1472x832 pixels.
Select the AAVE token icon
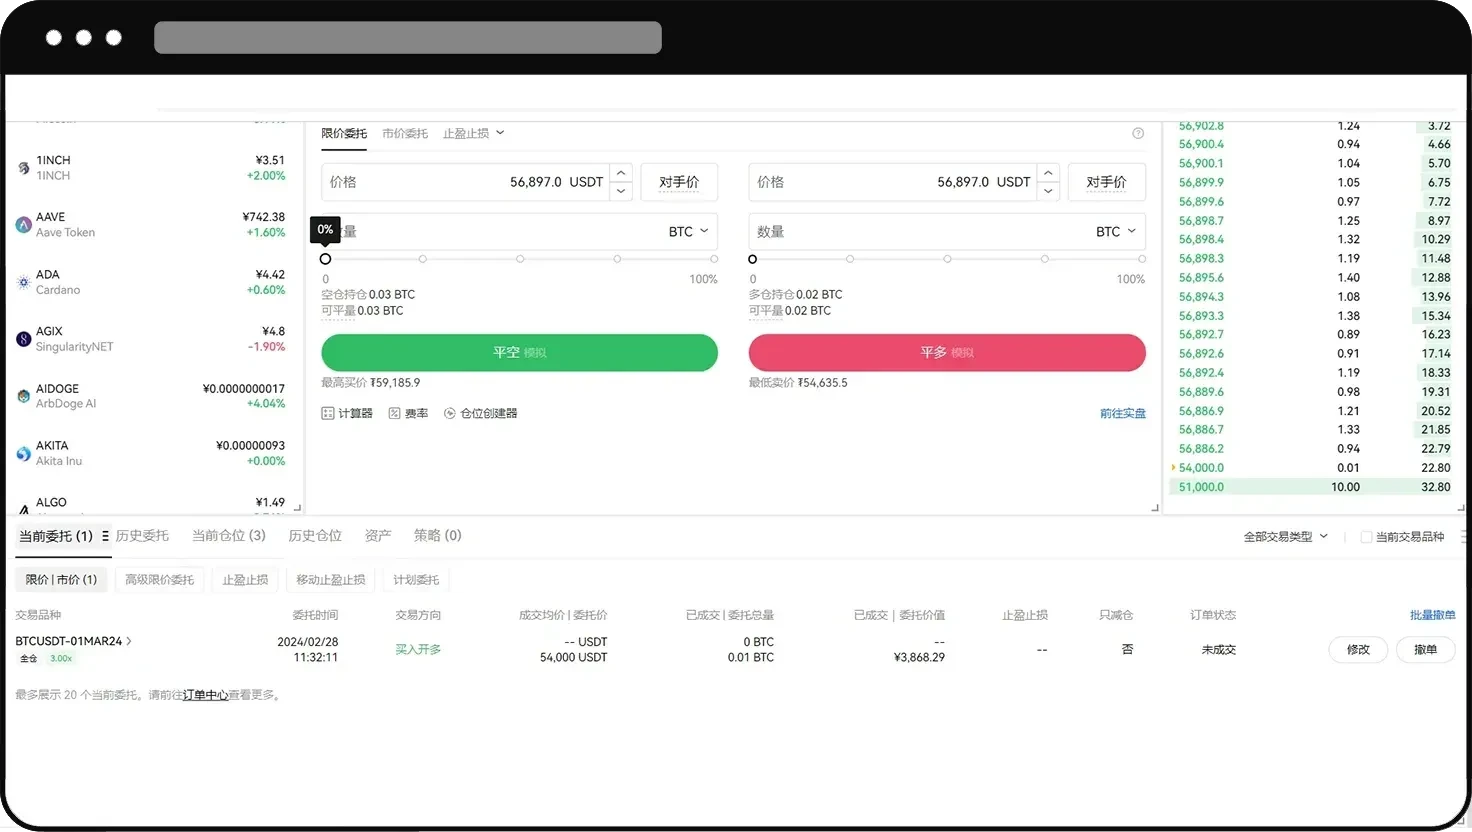click(x=22, y=224)
